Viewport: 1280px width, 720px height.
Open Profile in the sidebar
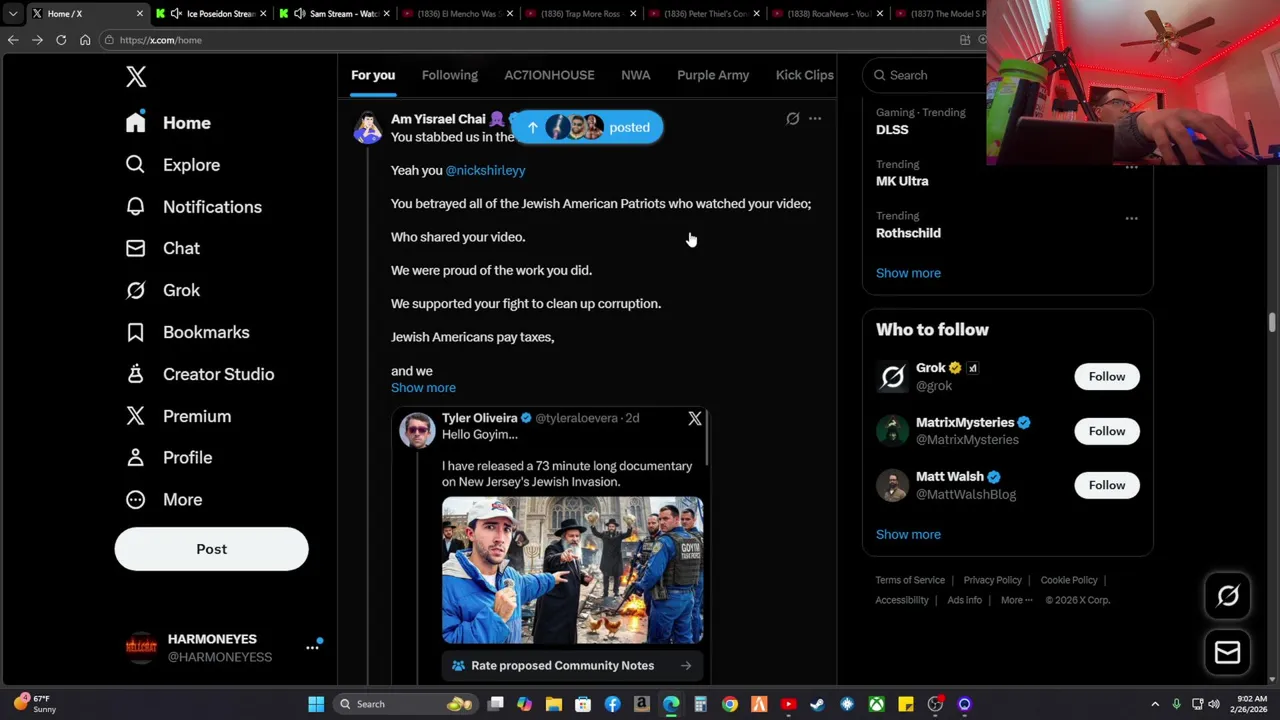[168, 457]
